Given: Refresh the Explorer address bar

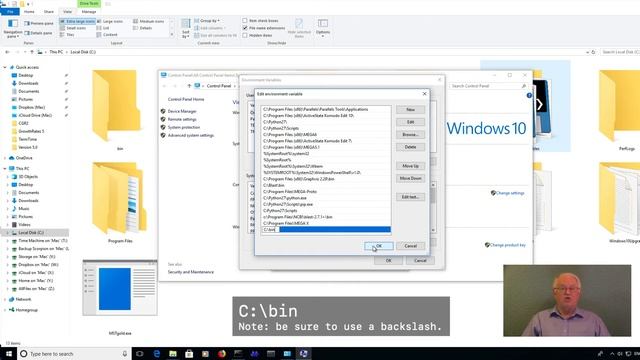Looking at the screenshot, I should [593, 52].
